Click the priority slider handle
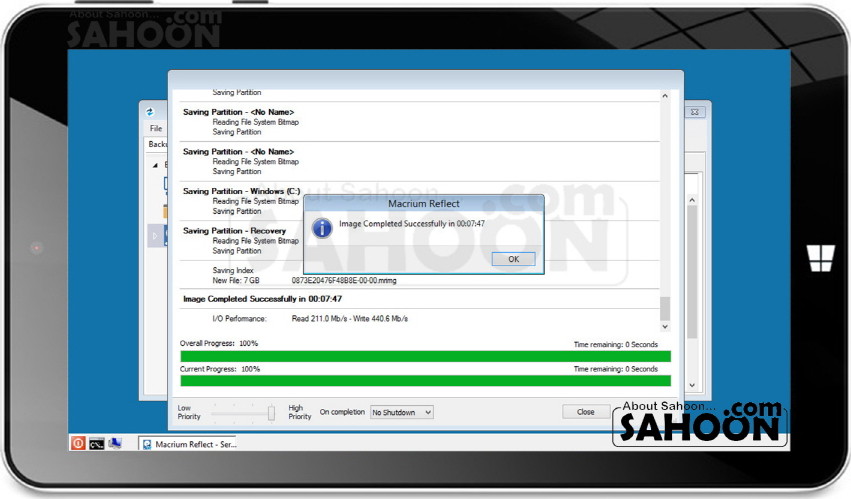The width and height of the screenshot is (851, 499). (271, 412)
